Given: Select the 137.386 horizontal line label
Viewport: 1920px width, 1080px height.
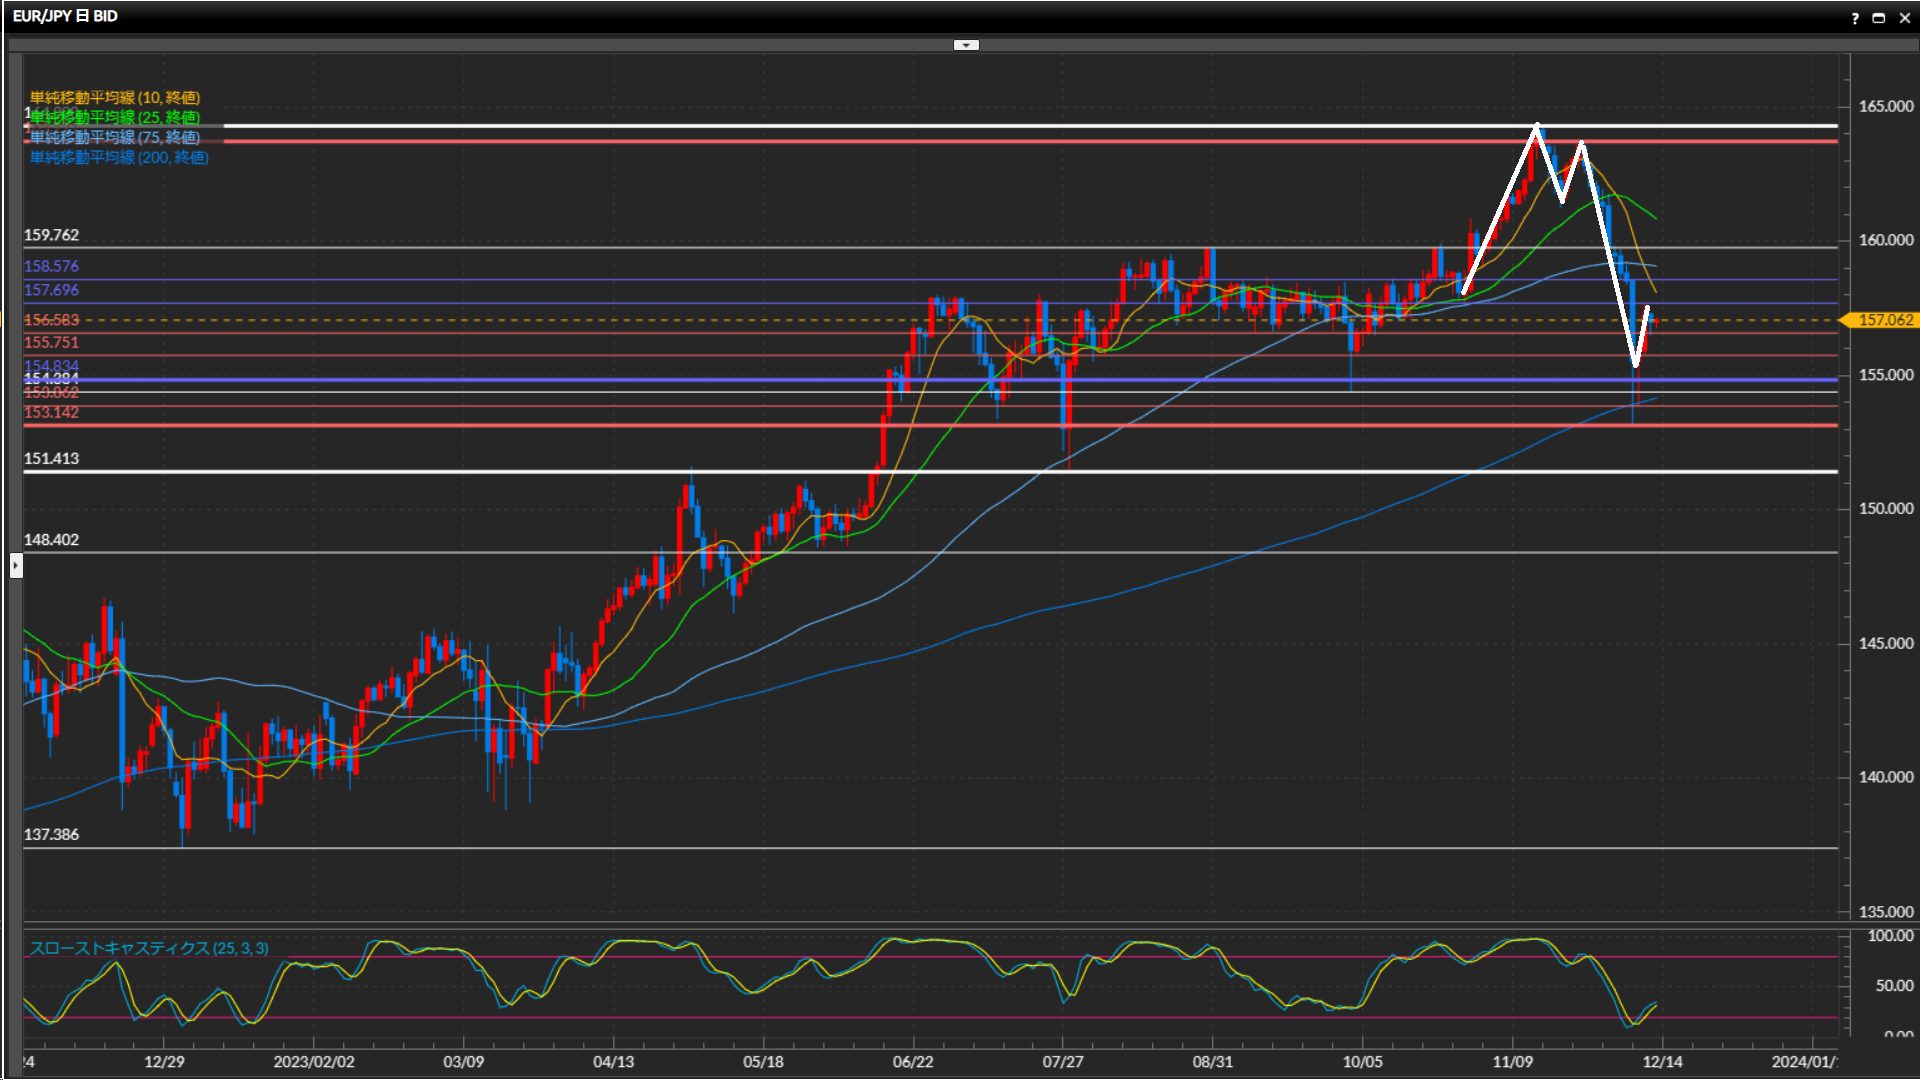Looking at the screenshot, I should (x=51, y=834).
